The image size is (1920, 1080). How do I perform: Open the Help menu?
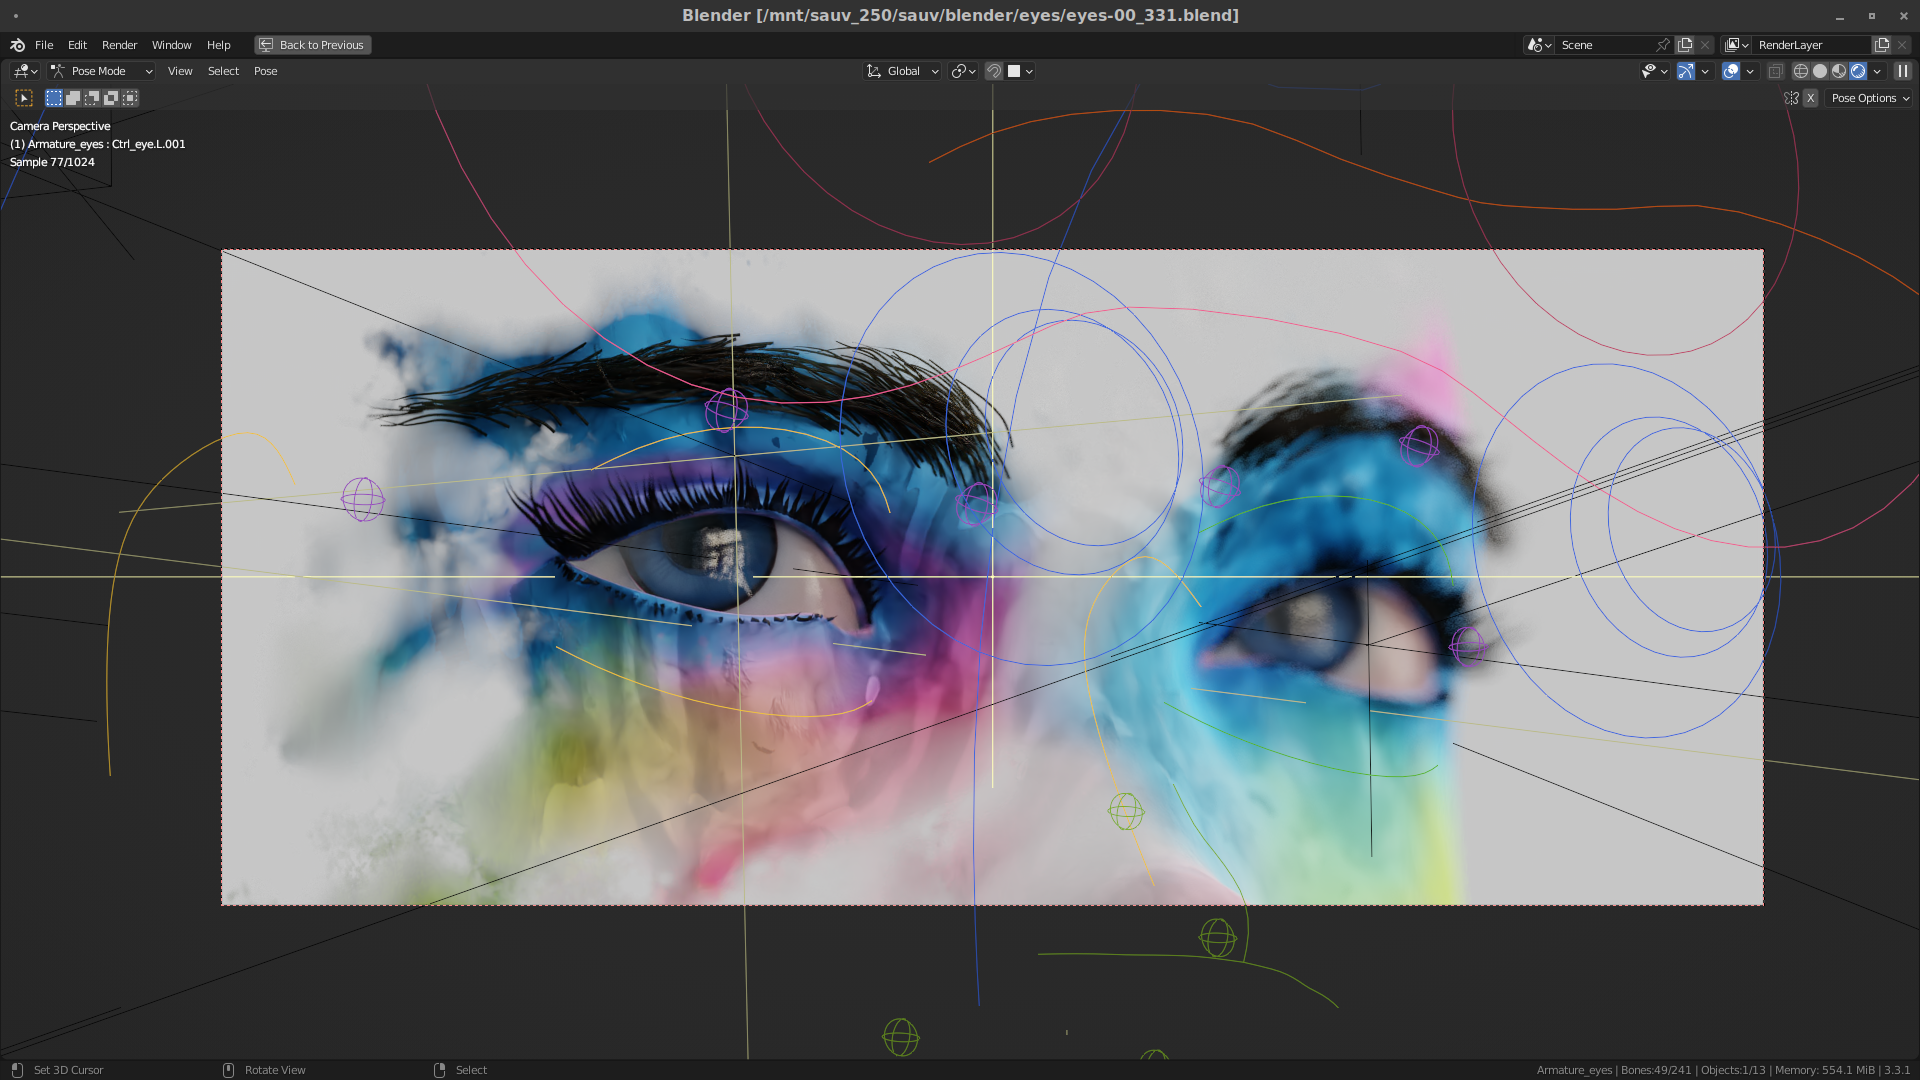[218, 45]
